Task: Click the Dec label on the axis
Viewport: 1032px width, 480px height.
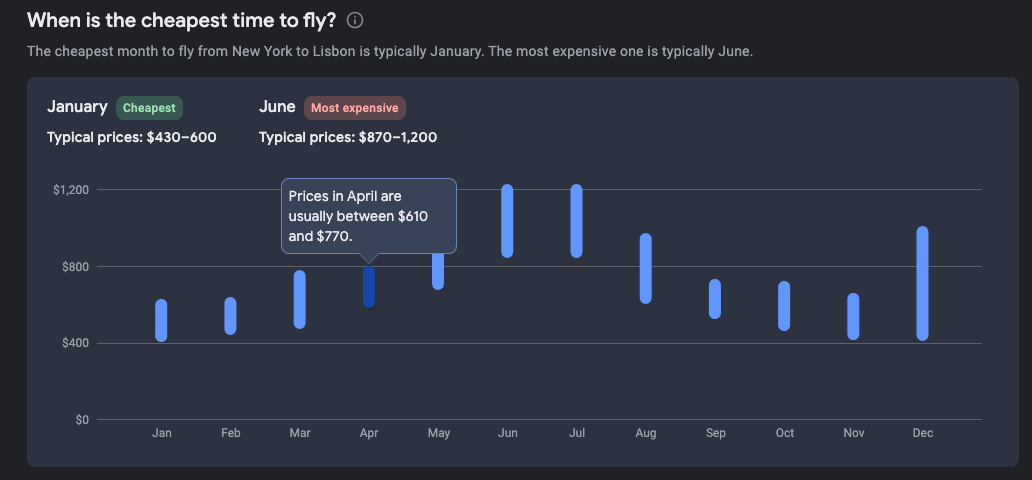Action: tap(922, 433)
